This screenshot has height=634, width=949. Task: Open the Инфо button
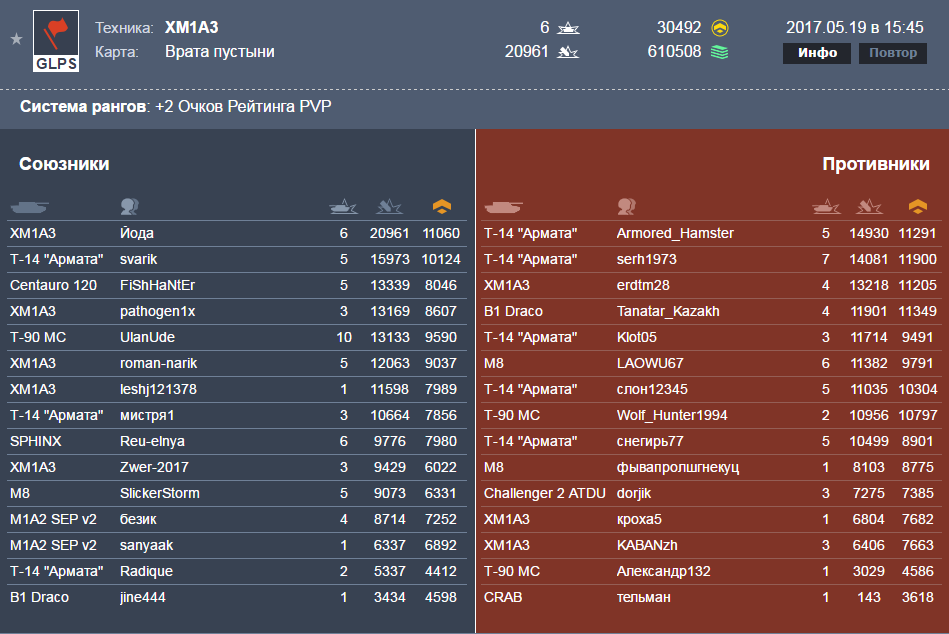point(817,53)
